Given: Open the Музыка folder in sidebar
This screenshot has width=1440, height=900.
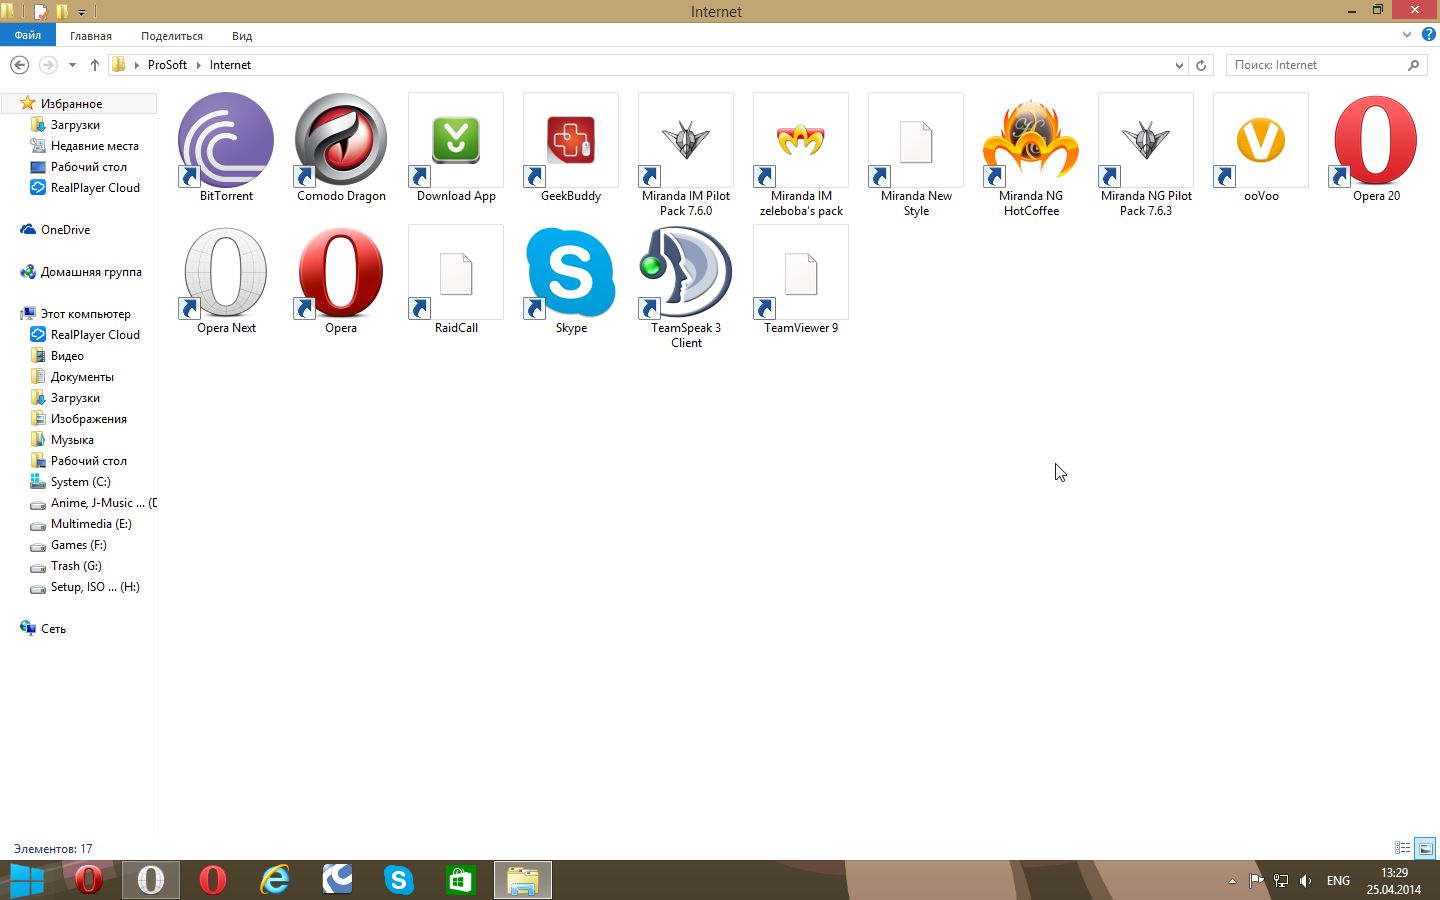Looking at the screenshot, I should [72, 440].
